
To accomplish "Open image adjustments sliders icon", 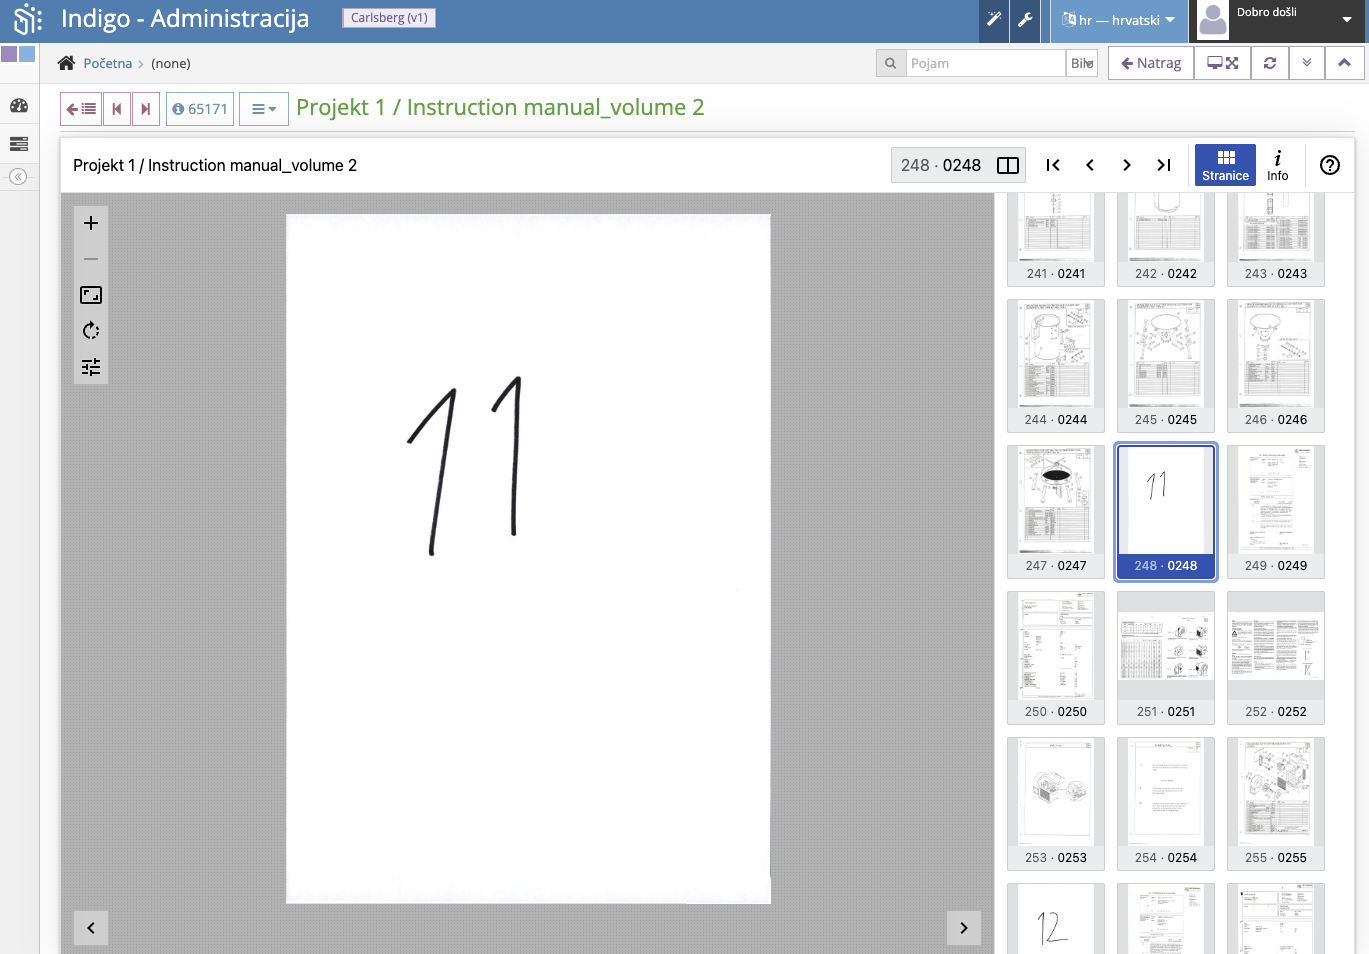I will 91,367.
